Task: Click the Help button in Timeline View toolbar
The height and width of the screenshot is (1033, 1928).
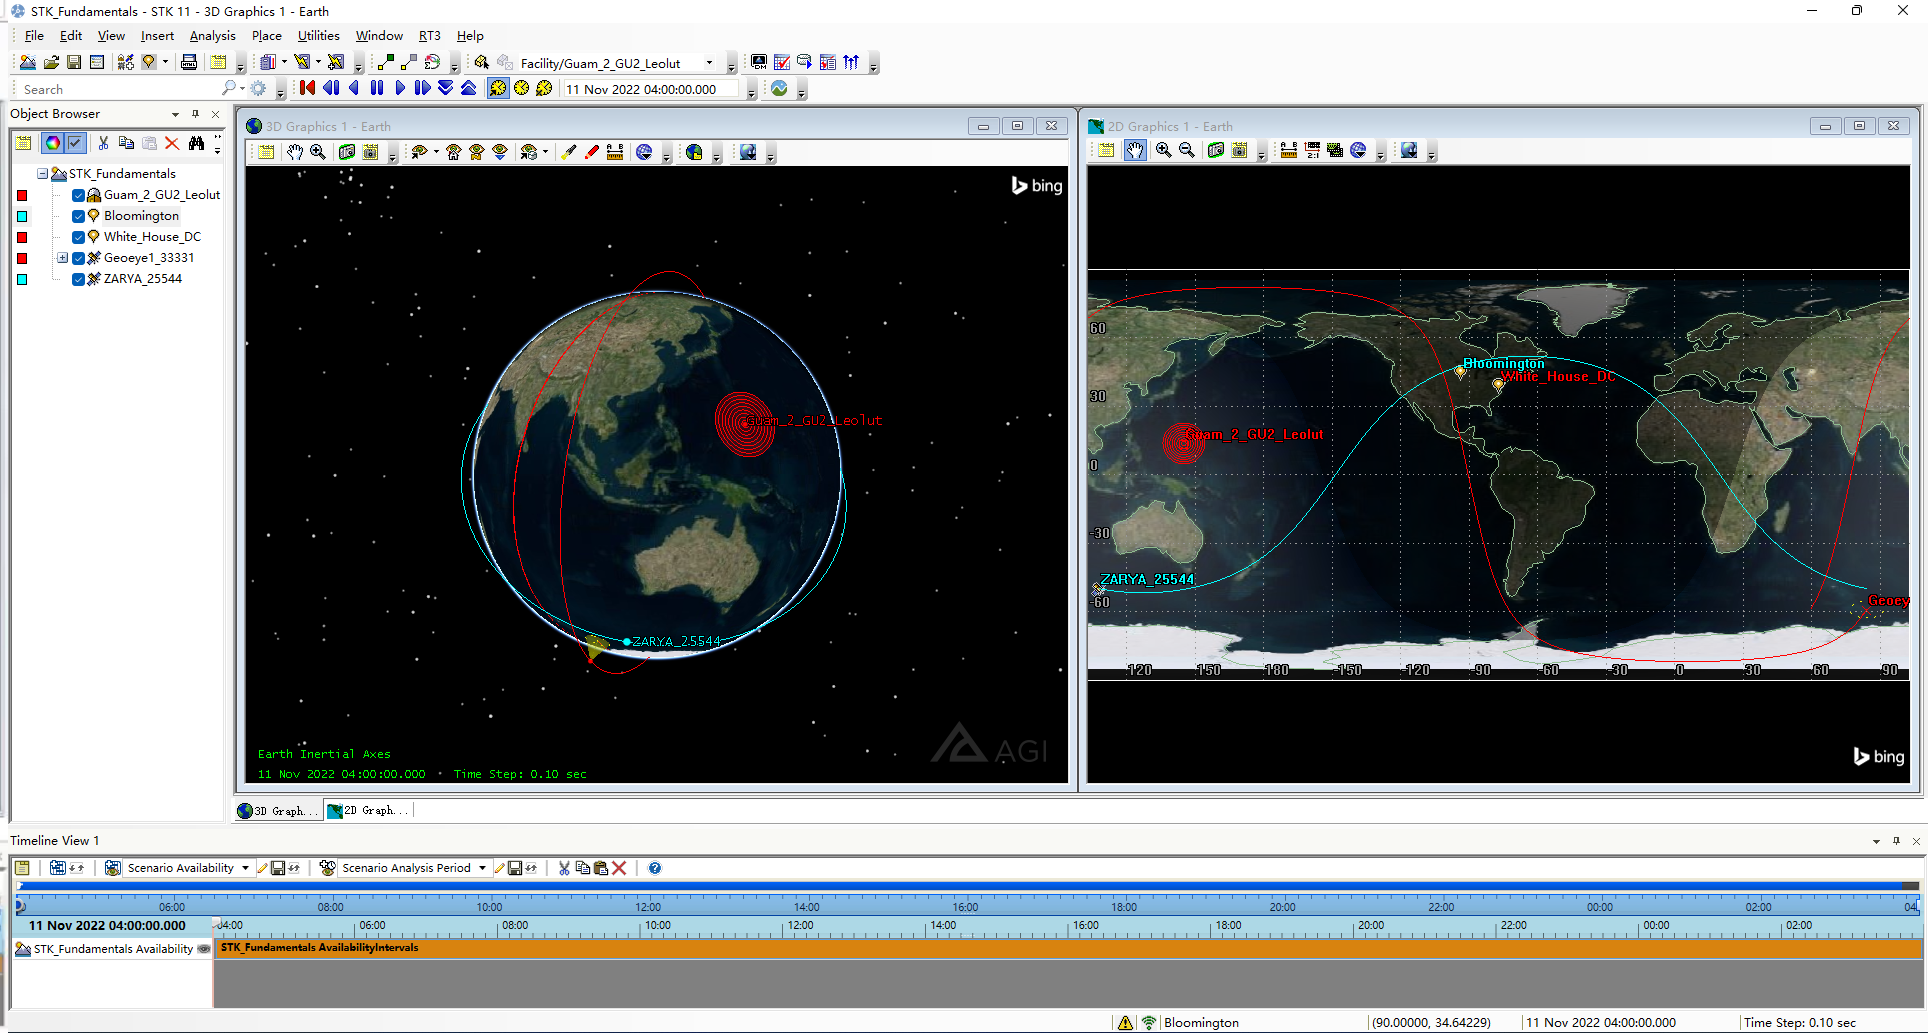Action: pos(655,868)
